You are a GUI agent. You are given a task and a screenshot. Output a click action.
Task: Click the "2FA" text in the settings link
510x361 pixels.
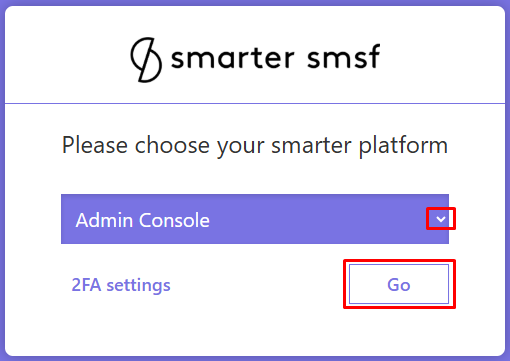(x=86, y=285)
